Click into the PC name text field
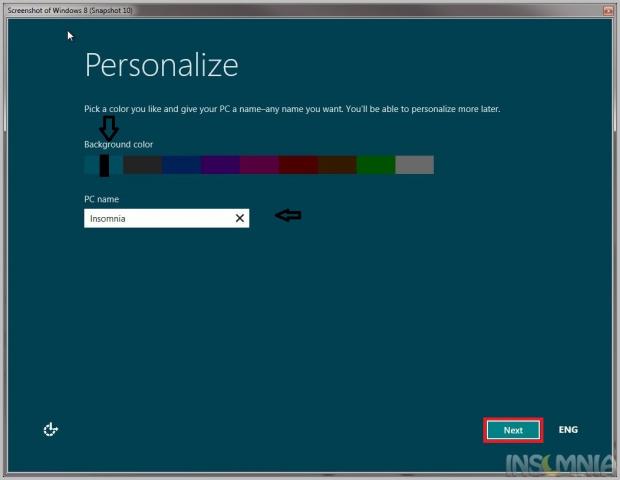 [166, 218]
